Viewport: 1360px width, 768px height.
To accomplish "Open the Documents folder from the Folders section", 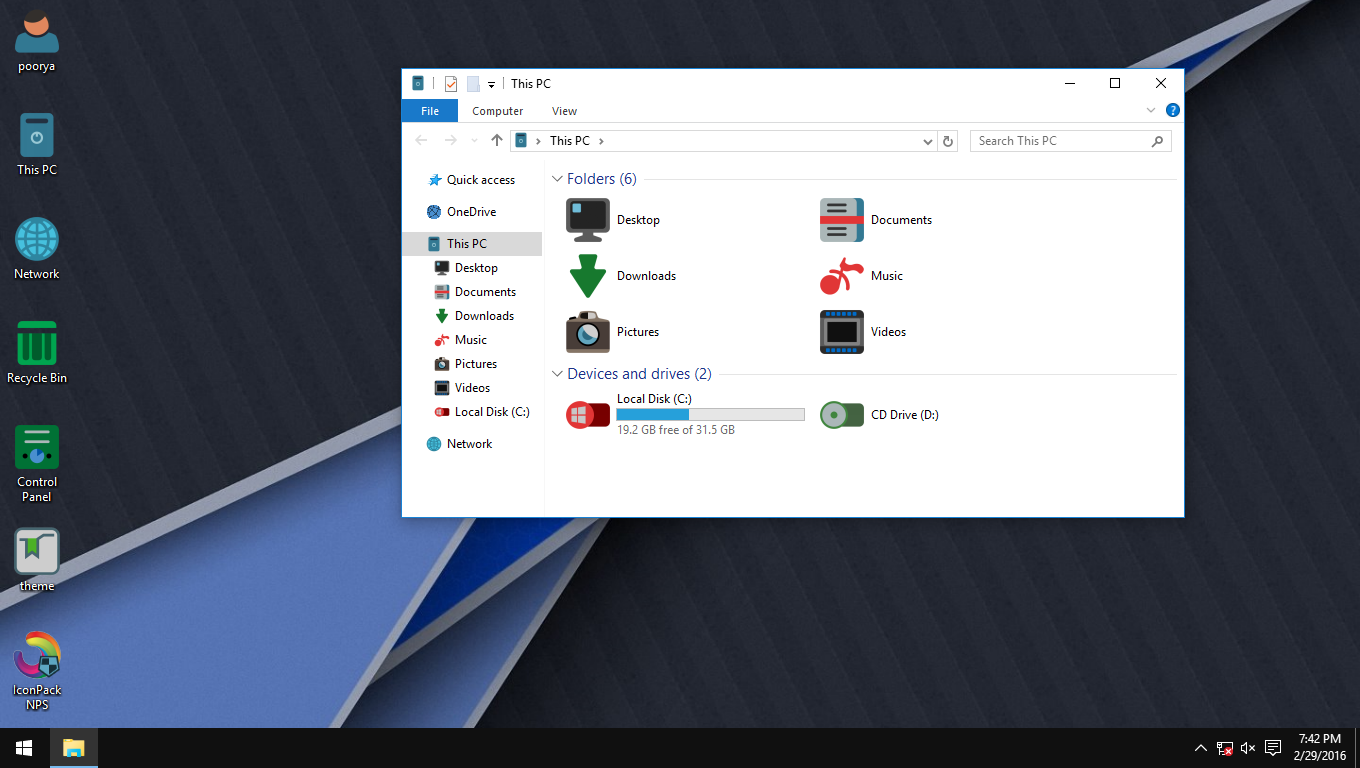I will [x=841, y=219].
